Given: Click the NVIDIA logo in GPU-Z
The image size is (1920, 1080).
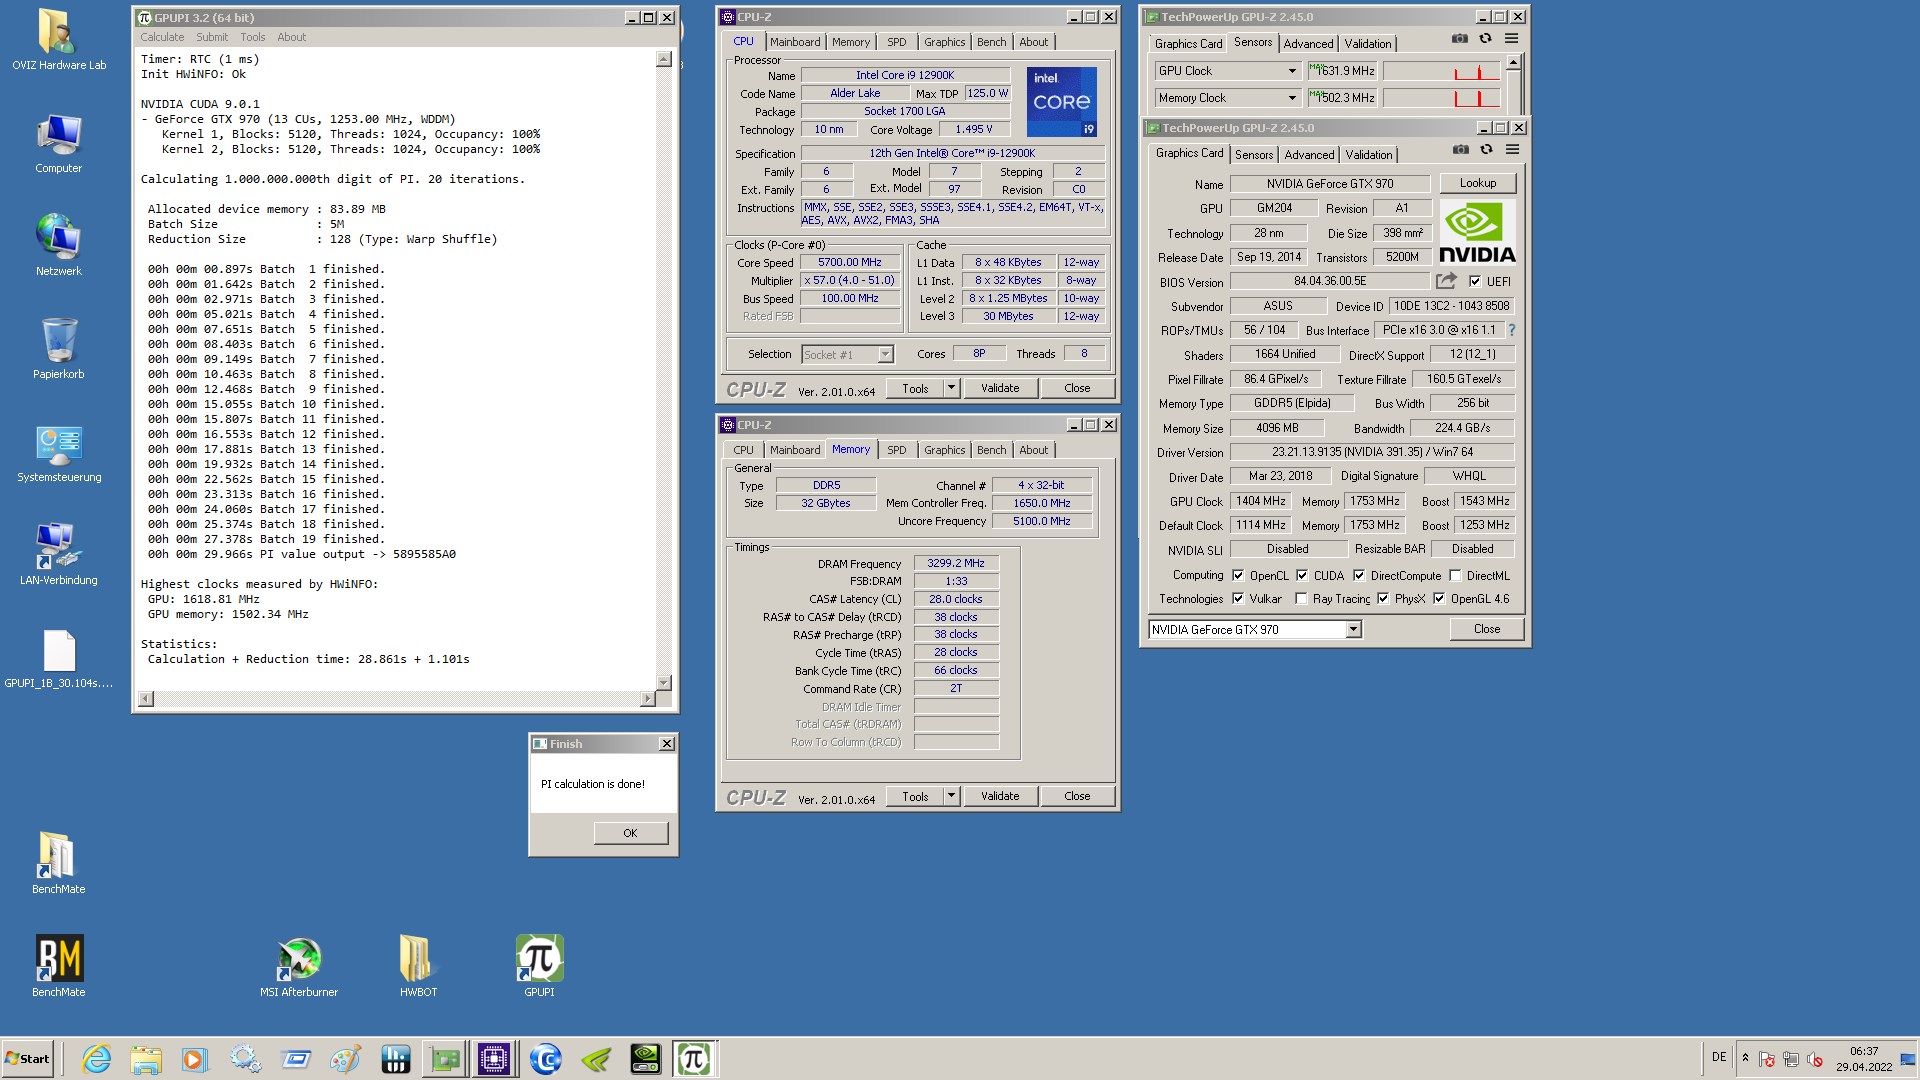Looking at the screenshot, I should [x=1477, y=233].
